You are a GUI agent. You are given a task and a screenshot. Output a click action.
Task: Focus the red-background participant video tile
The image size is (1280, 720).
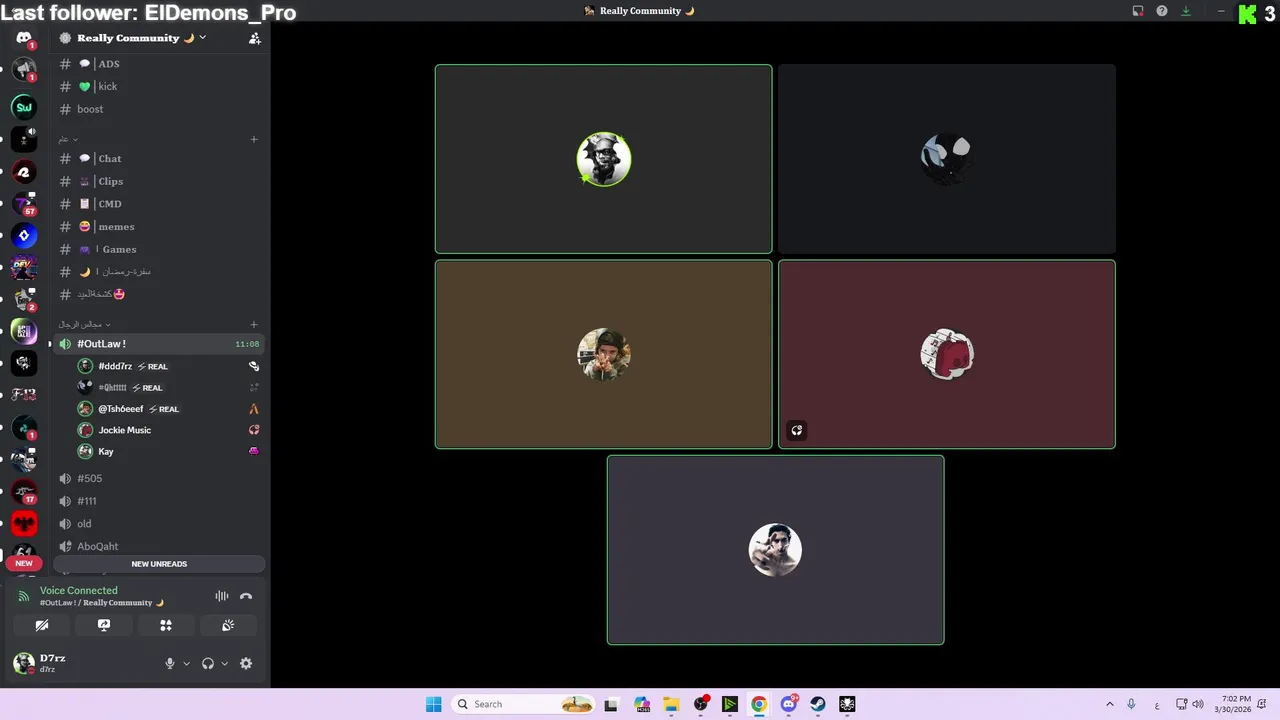point(947,354)
